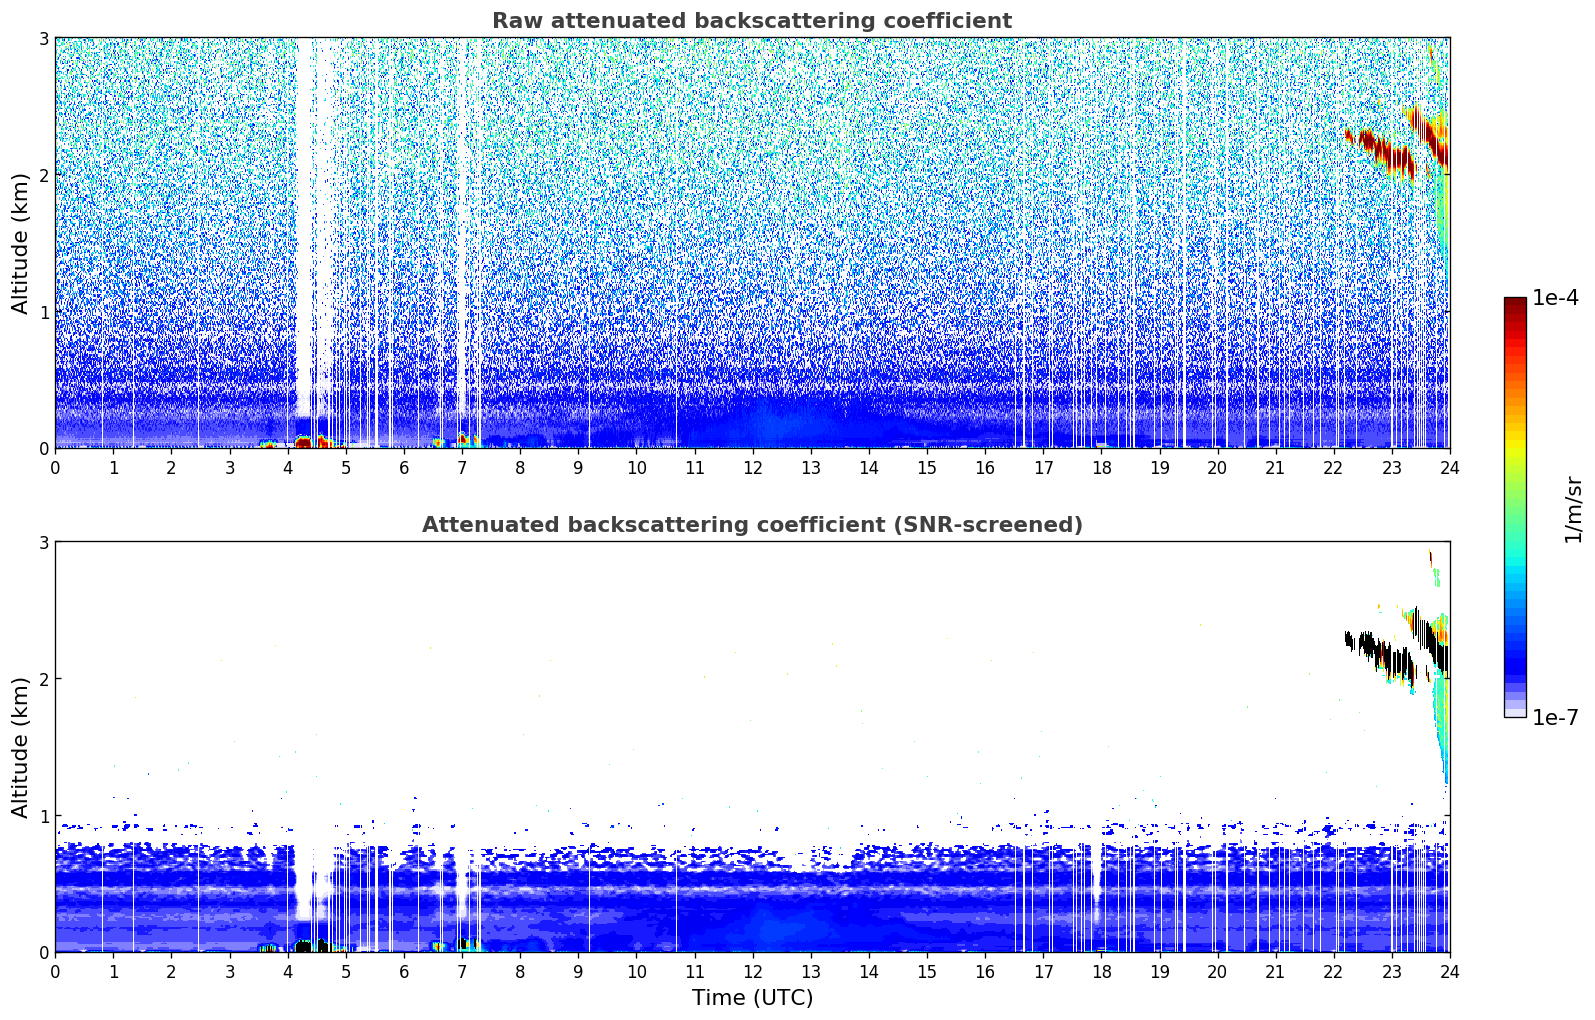Viewport: 1595px width, 1020px height.
Task: Click "Altitude (km)" label of the SNR-screened plot
Action: pos(21,747)
